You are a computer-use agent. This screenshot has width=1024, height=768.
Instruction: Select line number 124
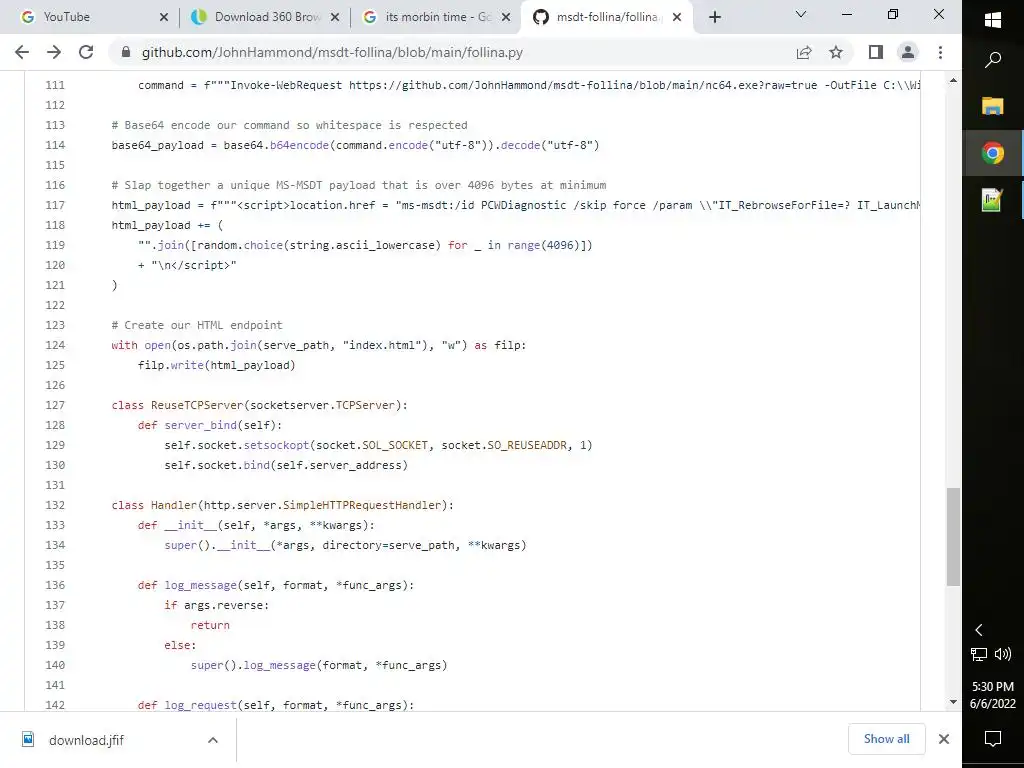(55, 345)
